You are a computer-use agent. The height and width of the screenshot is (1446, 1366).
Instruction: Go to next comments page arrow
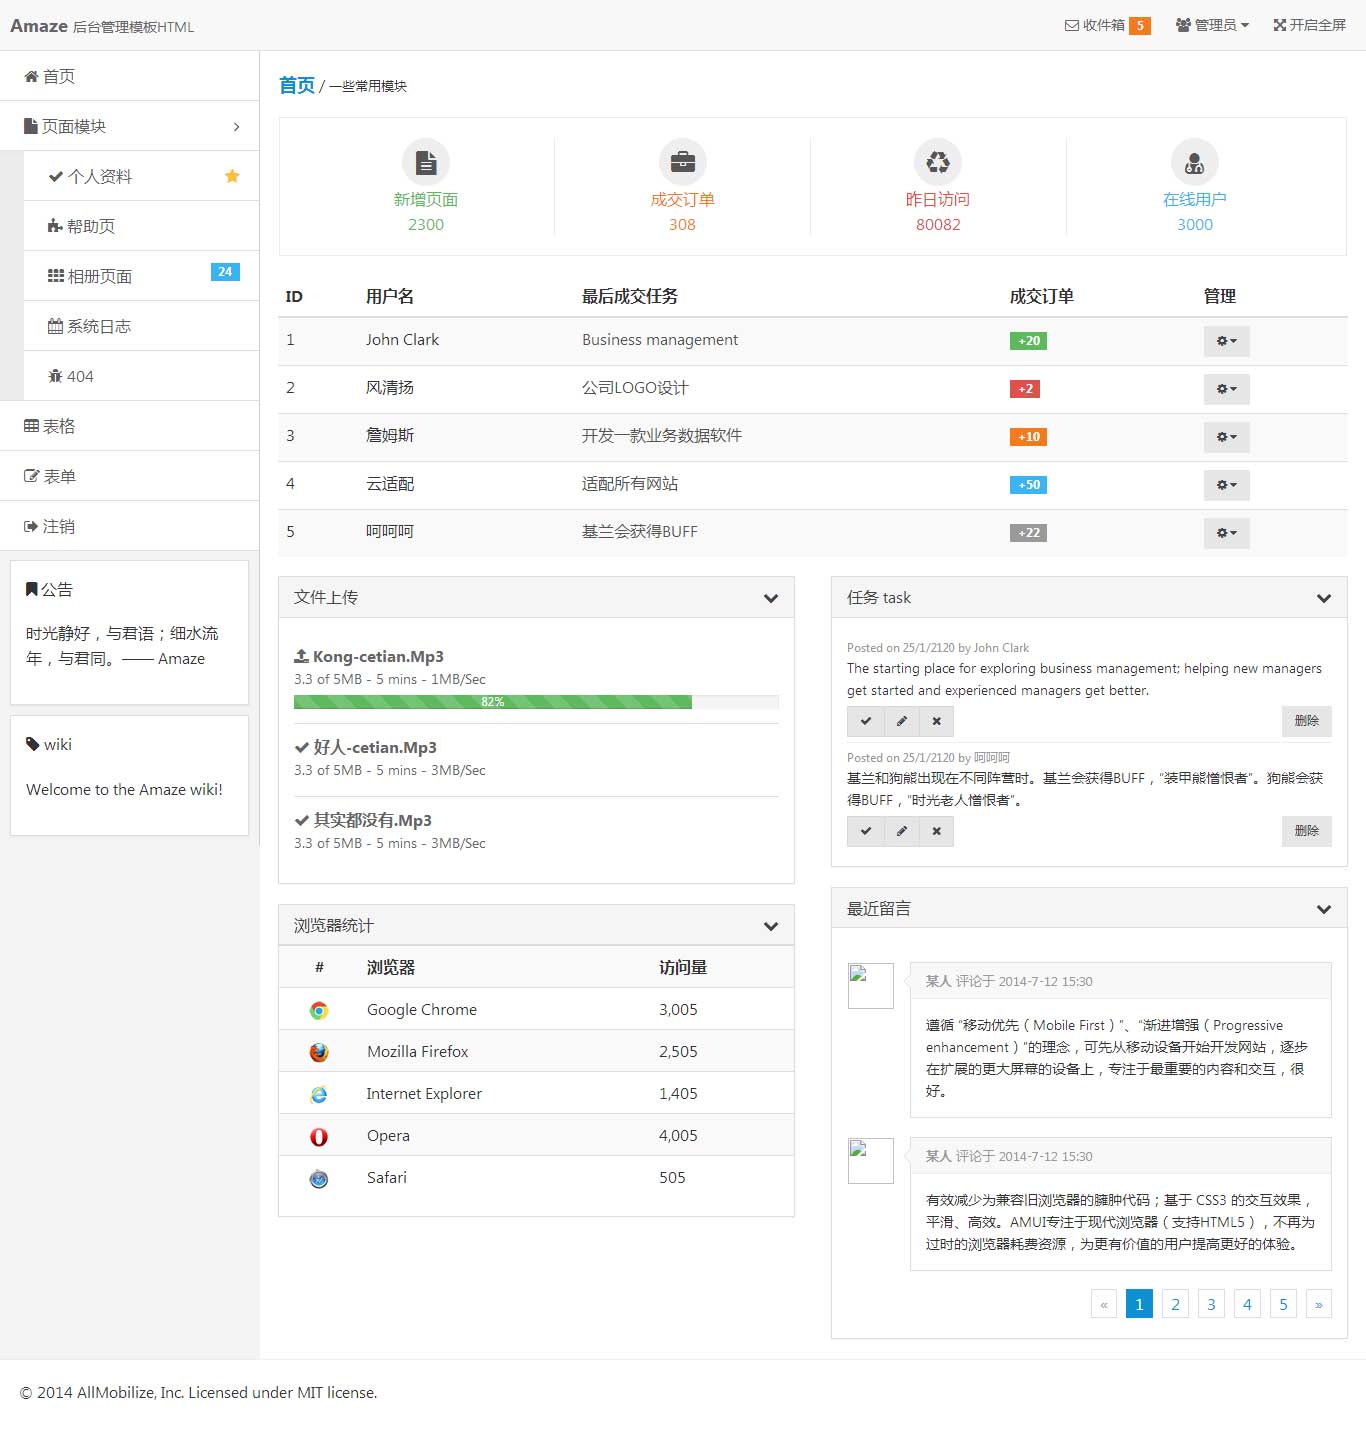pyautogui.click(x=1319, y=1304)
